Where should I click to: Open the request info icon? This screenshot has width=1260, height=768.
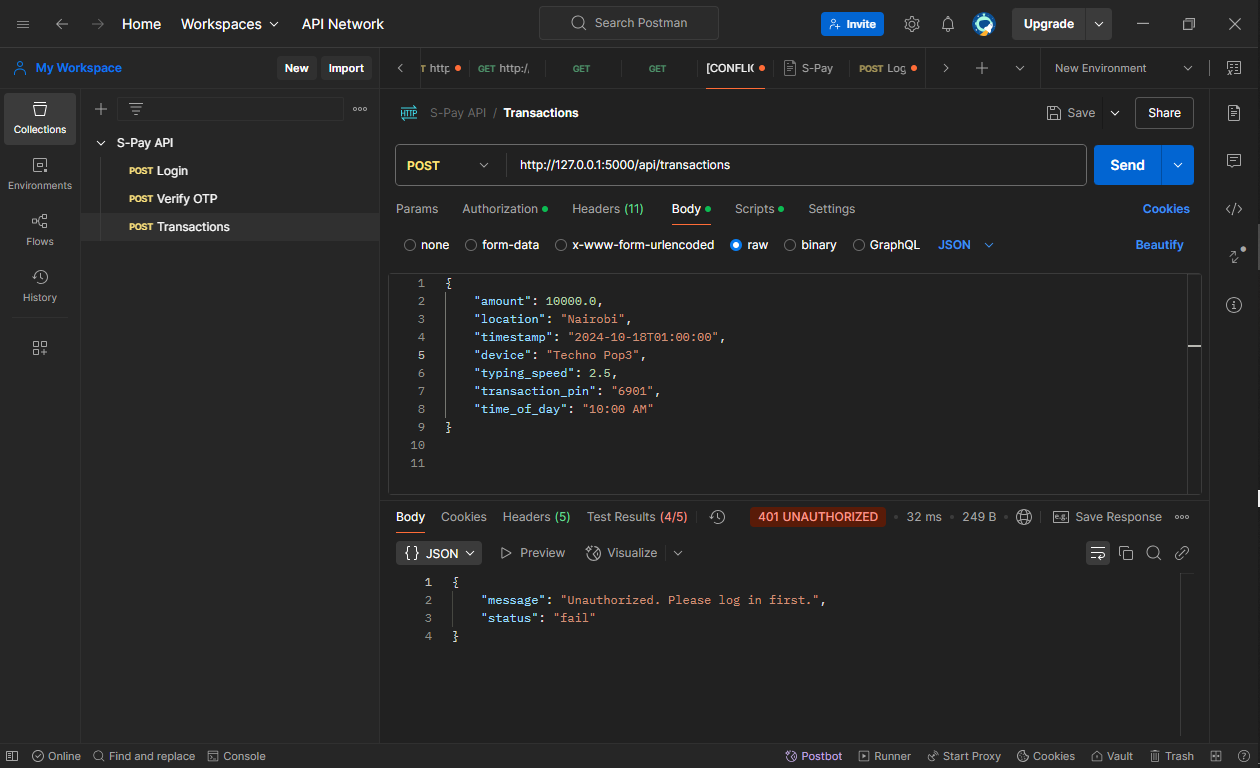click(x=1234, y=305)
